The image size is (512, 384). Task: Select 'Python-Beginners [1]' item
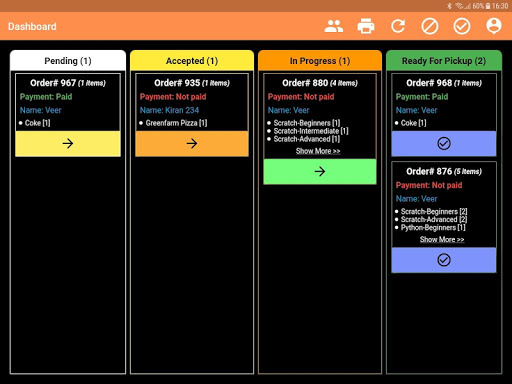(x=433, y=228)
